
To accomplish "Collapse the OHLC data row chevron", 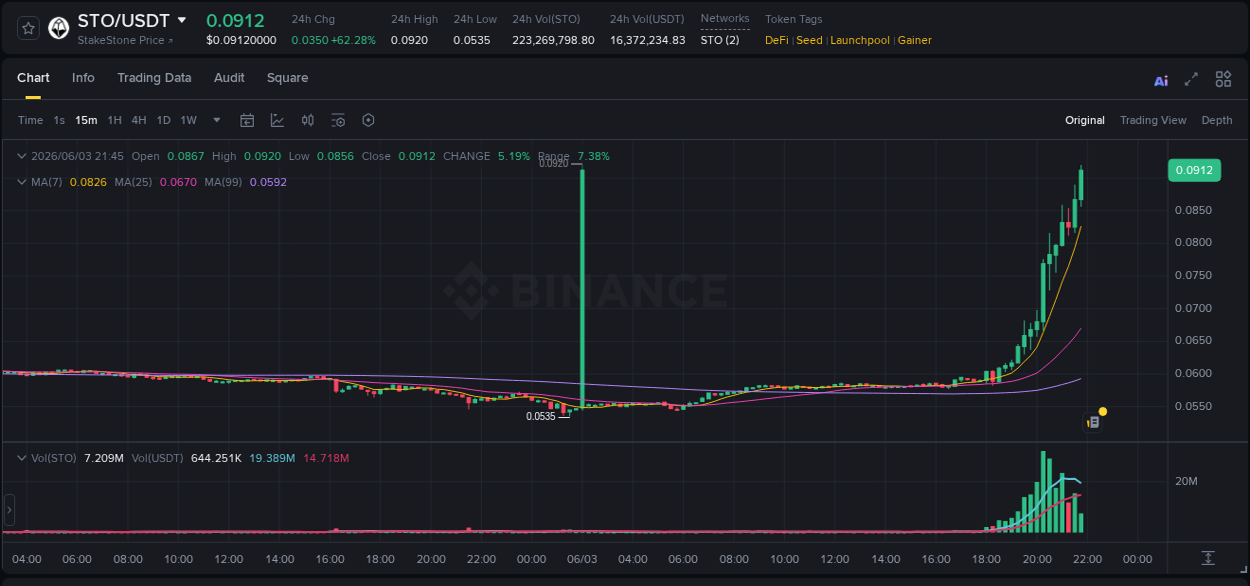I will [x=22, y=156].
